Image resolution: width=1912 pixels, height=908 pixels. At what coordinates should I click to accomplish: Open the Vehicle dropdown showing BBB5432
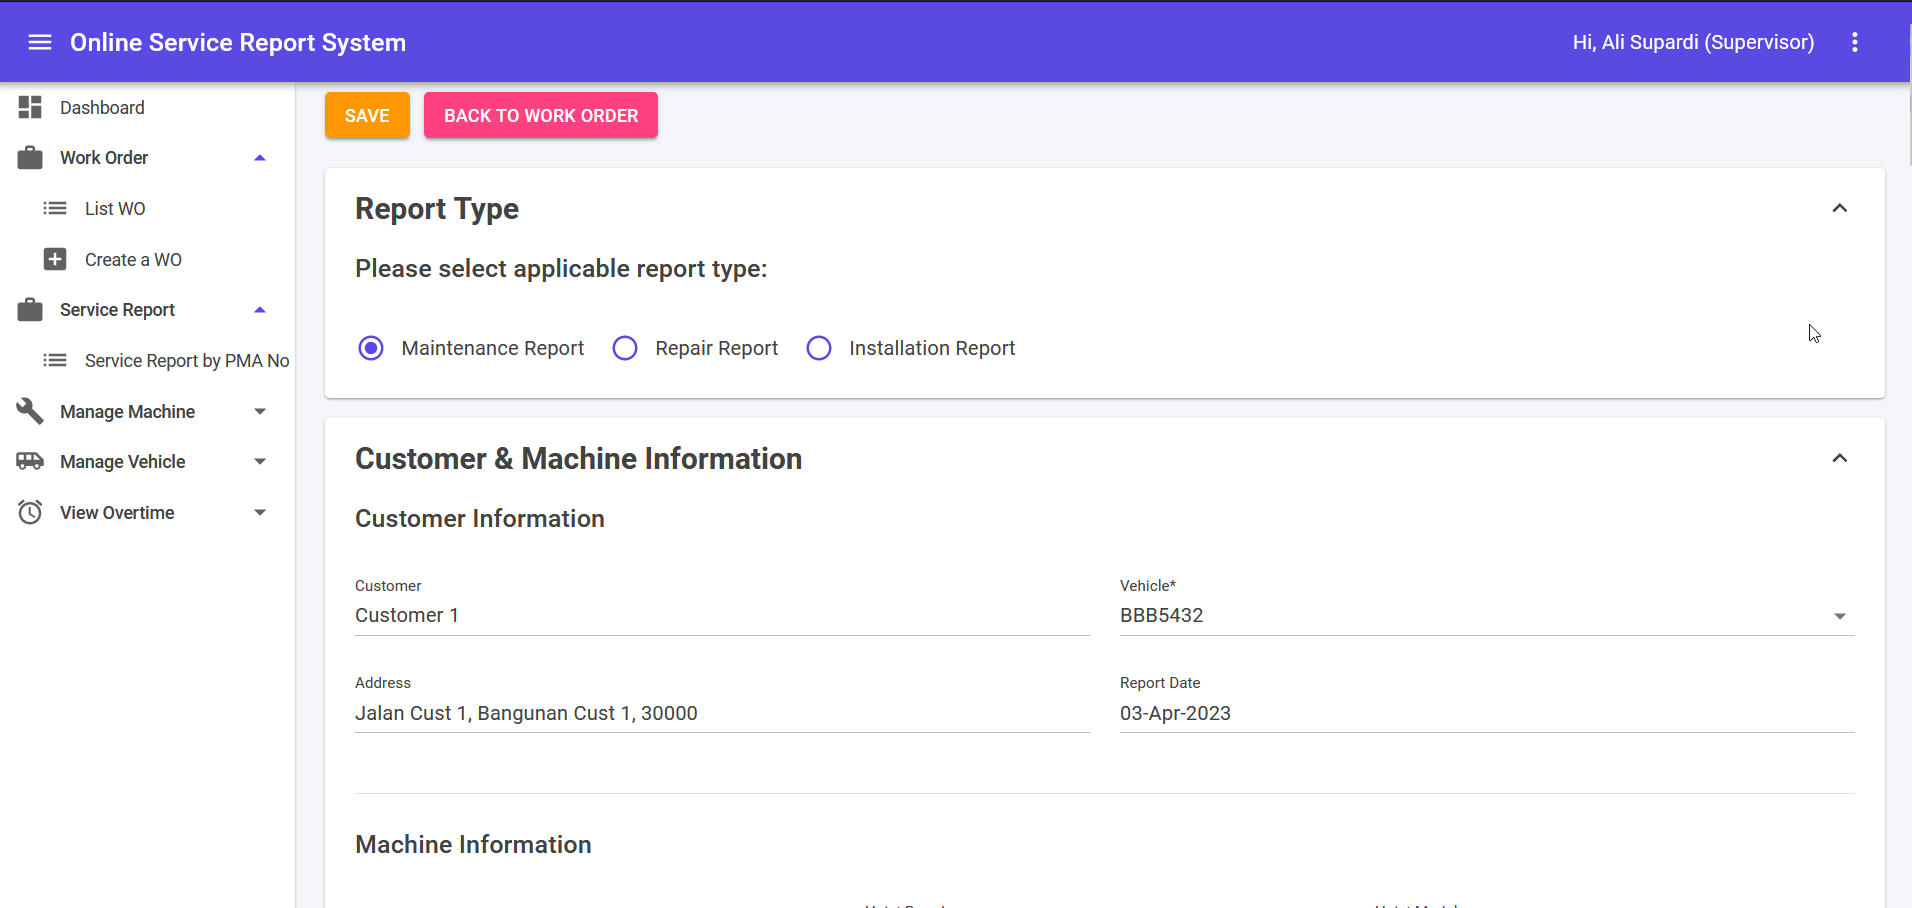[x=1487, y=615]
